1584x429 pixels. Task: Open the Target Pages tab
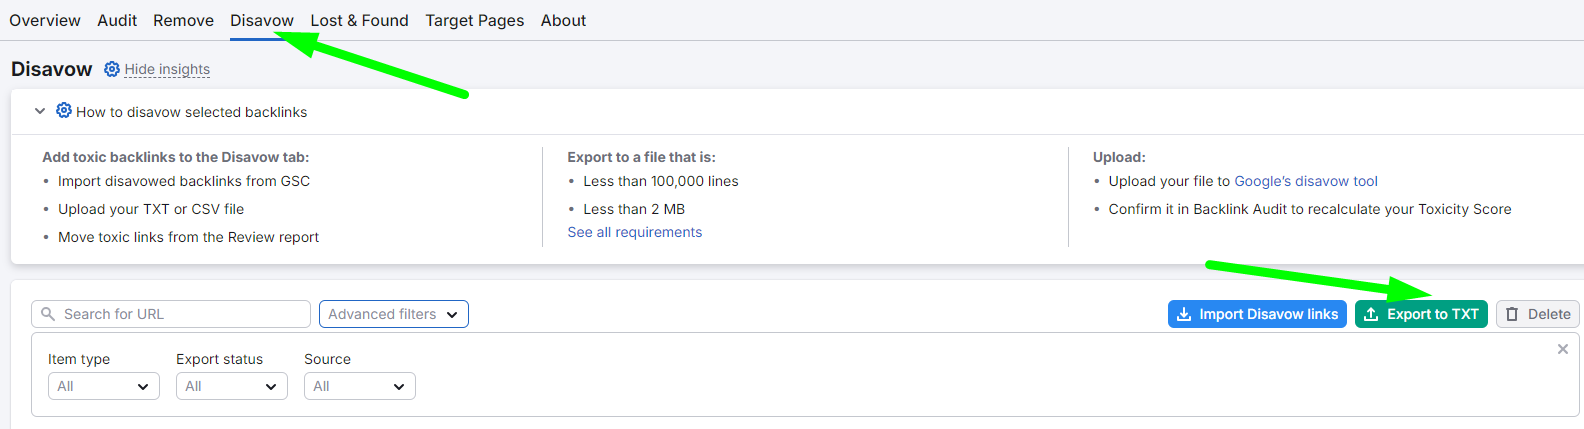(x=474, y=20)
